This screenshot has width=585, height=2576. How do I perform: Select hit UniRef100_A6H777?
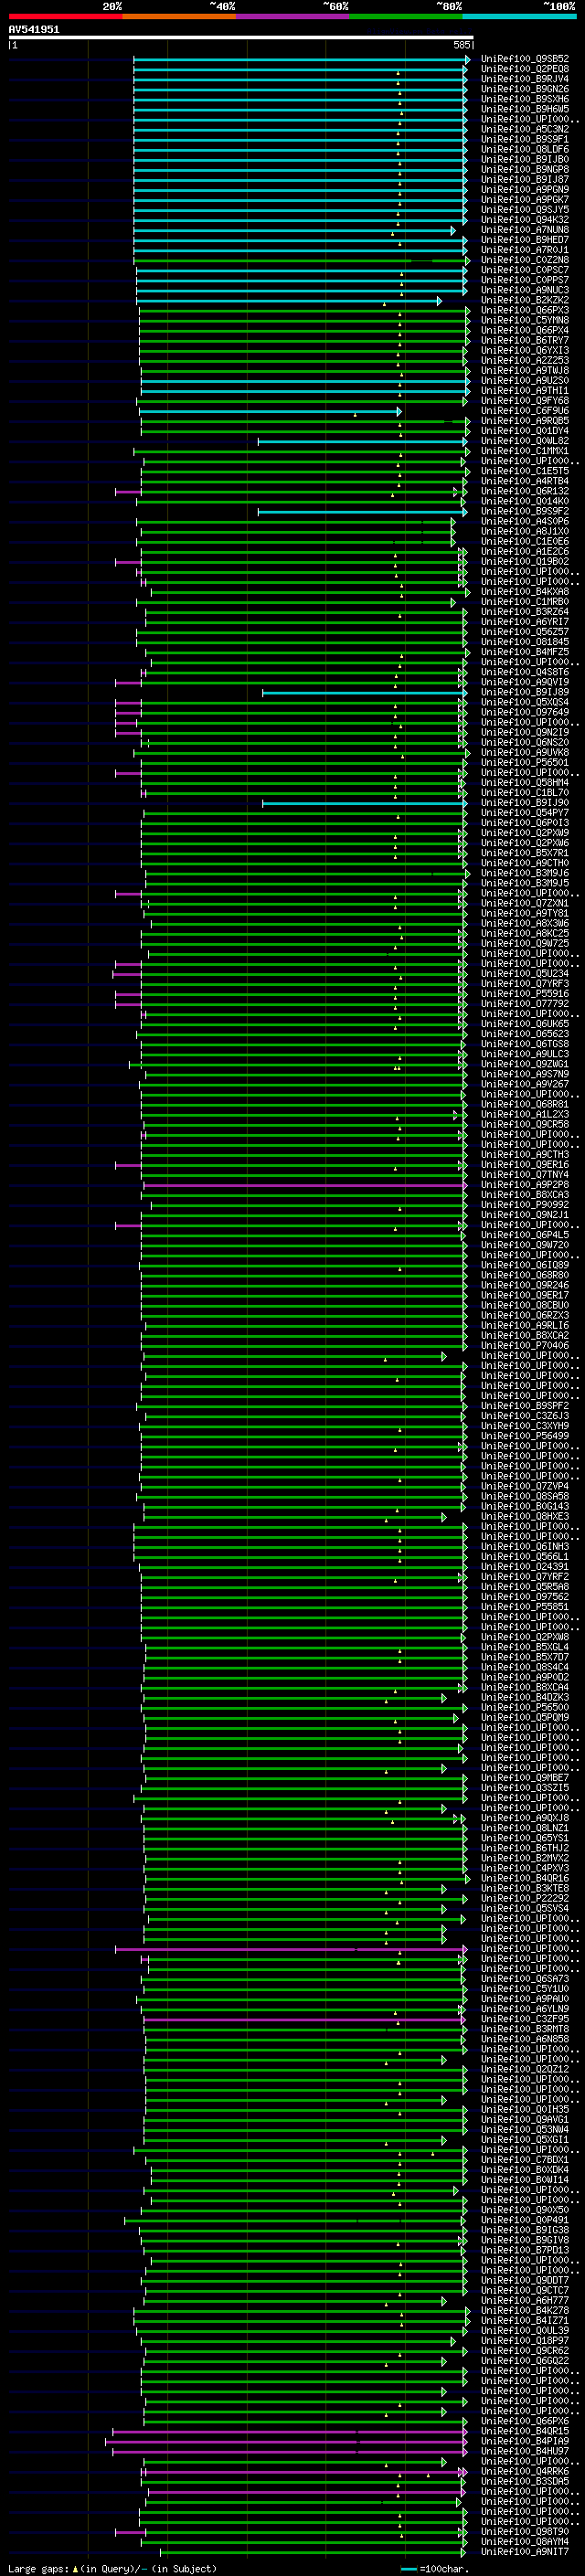pyautogui.click(x=525, y=2301)
